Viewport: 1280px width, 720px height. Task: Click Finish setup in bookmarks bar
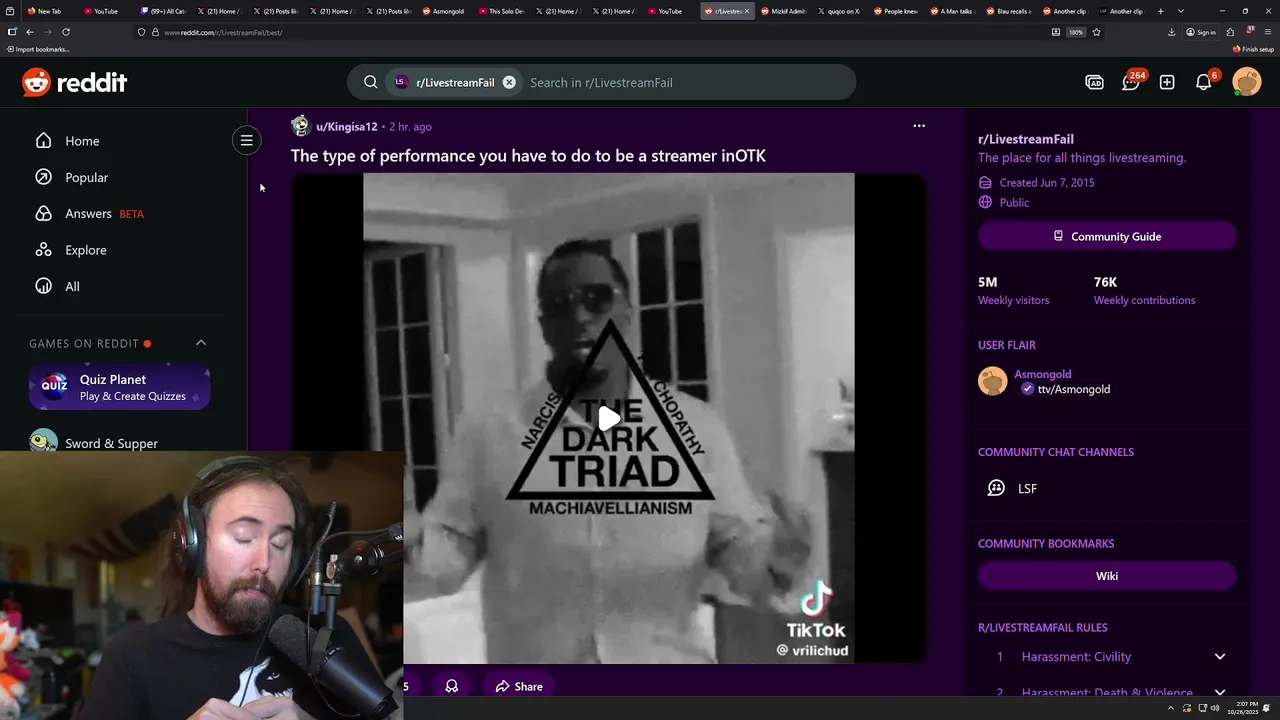(1254, 49)
